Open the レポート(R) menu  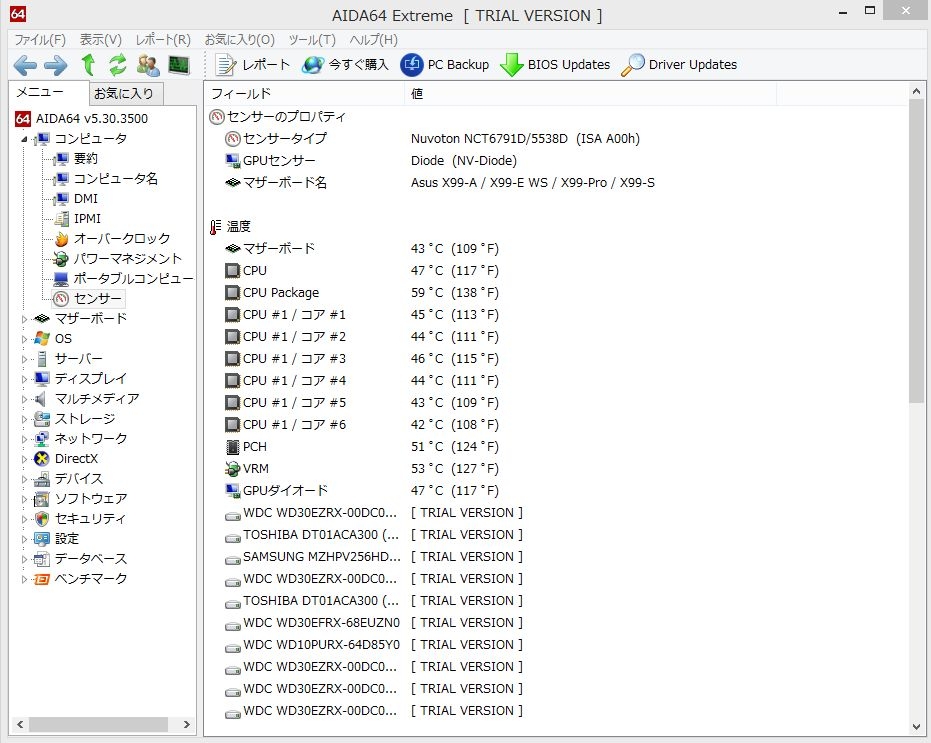[163, 40]
